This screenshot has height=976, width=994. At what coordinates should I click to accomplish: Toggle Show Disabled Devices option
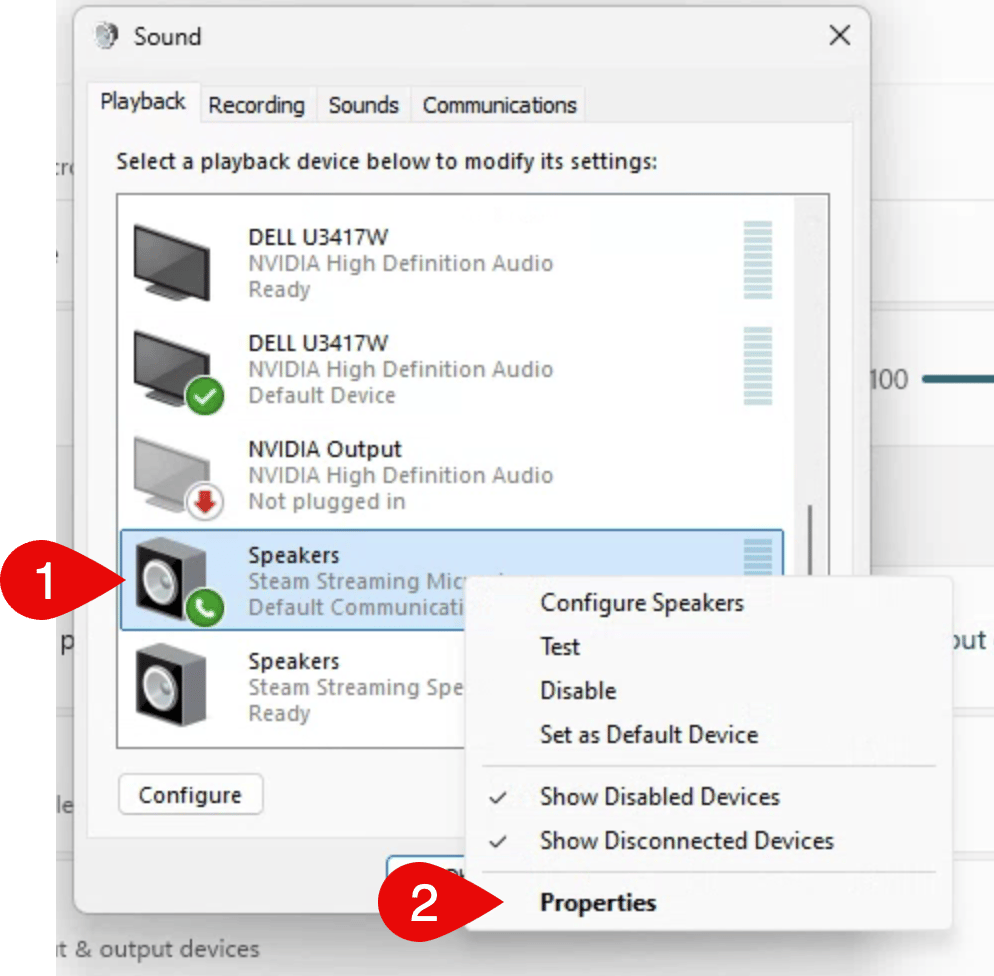pyautogui.click(x=660, y=797)
